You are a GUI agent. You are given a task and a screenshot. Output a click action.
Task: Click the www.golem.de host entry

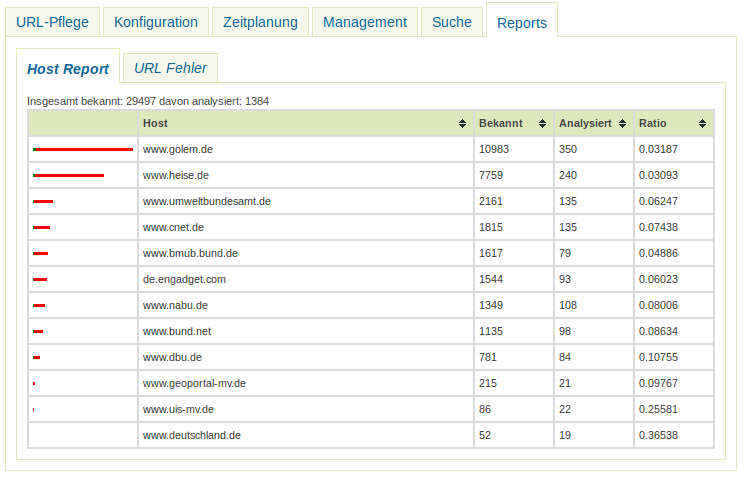[x=178, y=149]
